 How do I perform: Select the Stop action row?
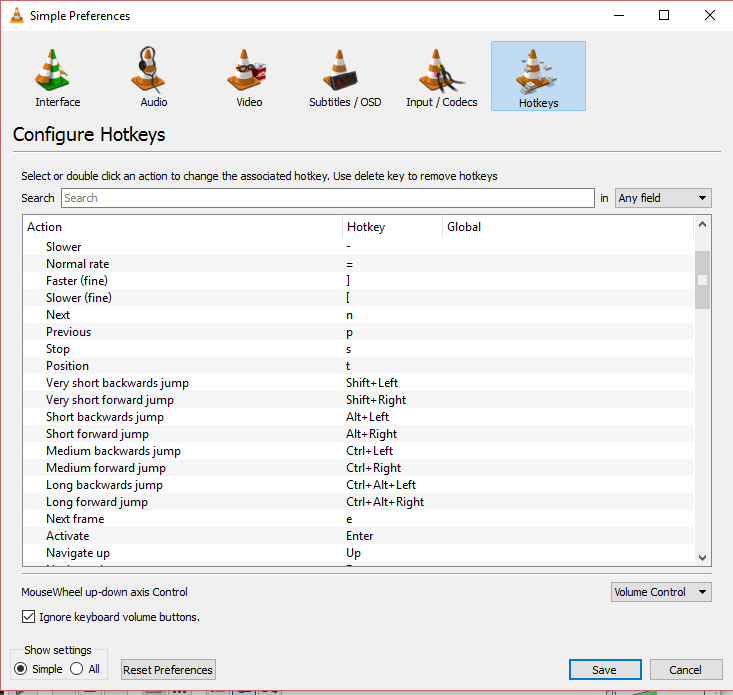pos(359,349)
